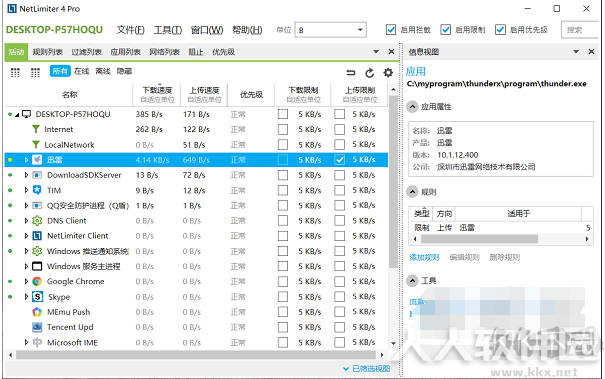Viewport: 605px width, 379px height.
Task: Click the 迅雷 Thunder app icon
Action: [37, 160]
